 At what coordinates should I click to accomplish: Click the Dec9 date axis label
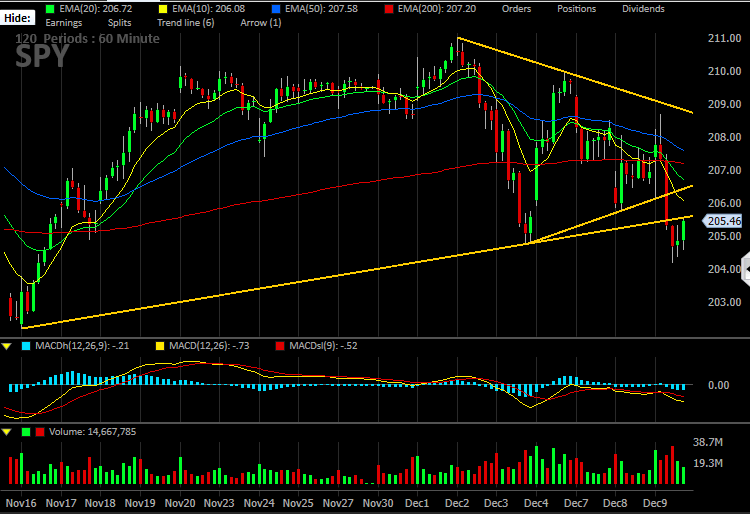pos(655,503)
